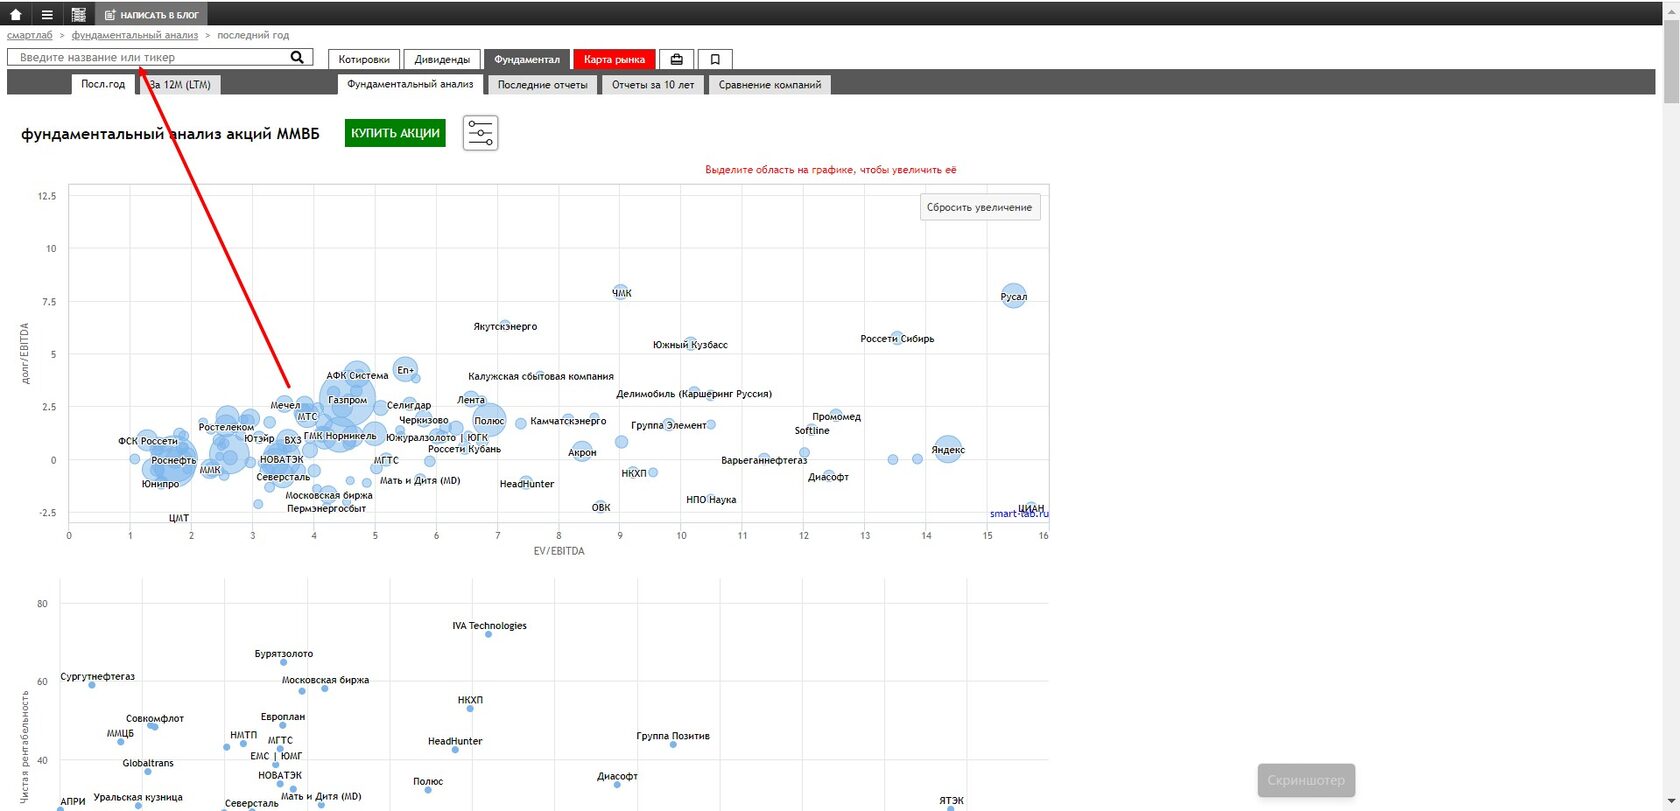Click the Скриншотер button
1680x811 pixels.
1306,780
